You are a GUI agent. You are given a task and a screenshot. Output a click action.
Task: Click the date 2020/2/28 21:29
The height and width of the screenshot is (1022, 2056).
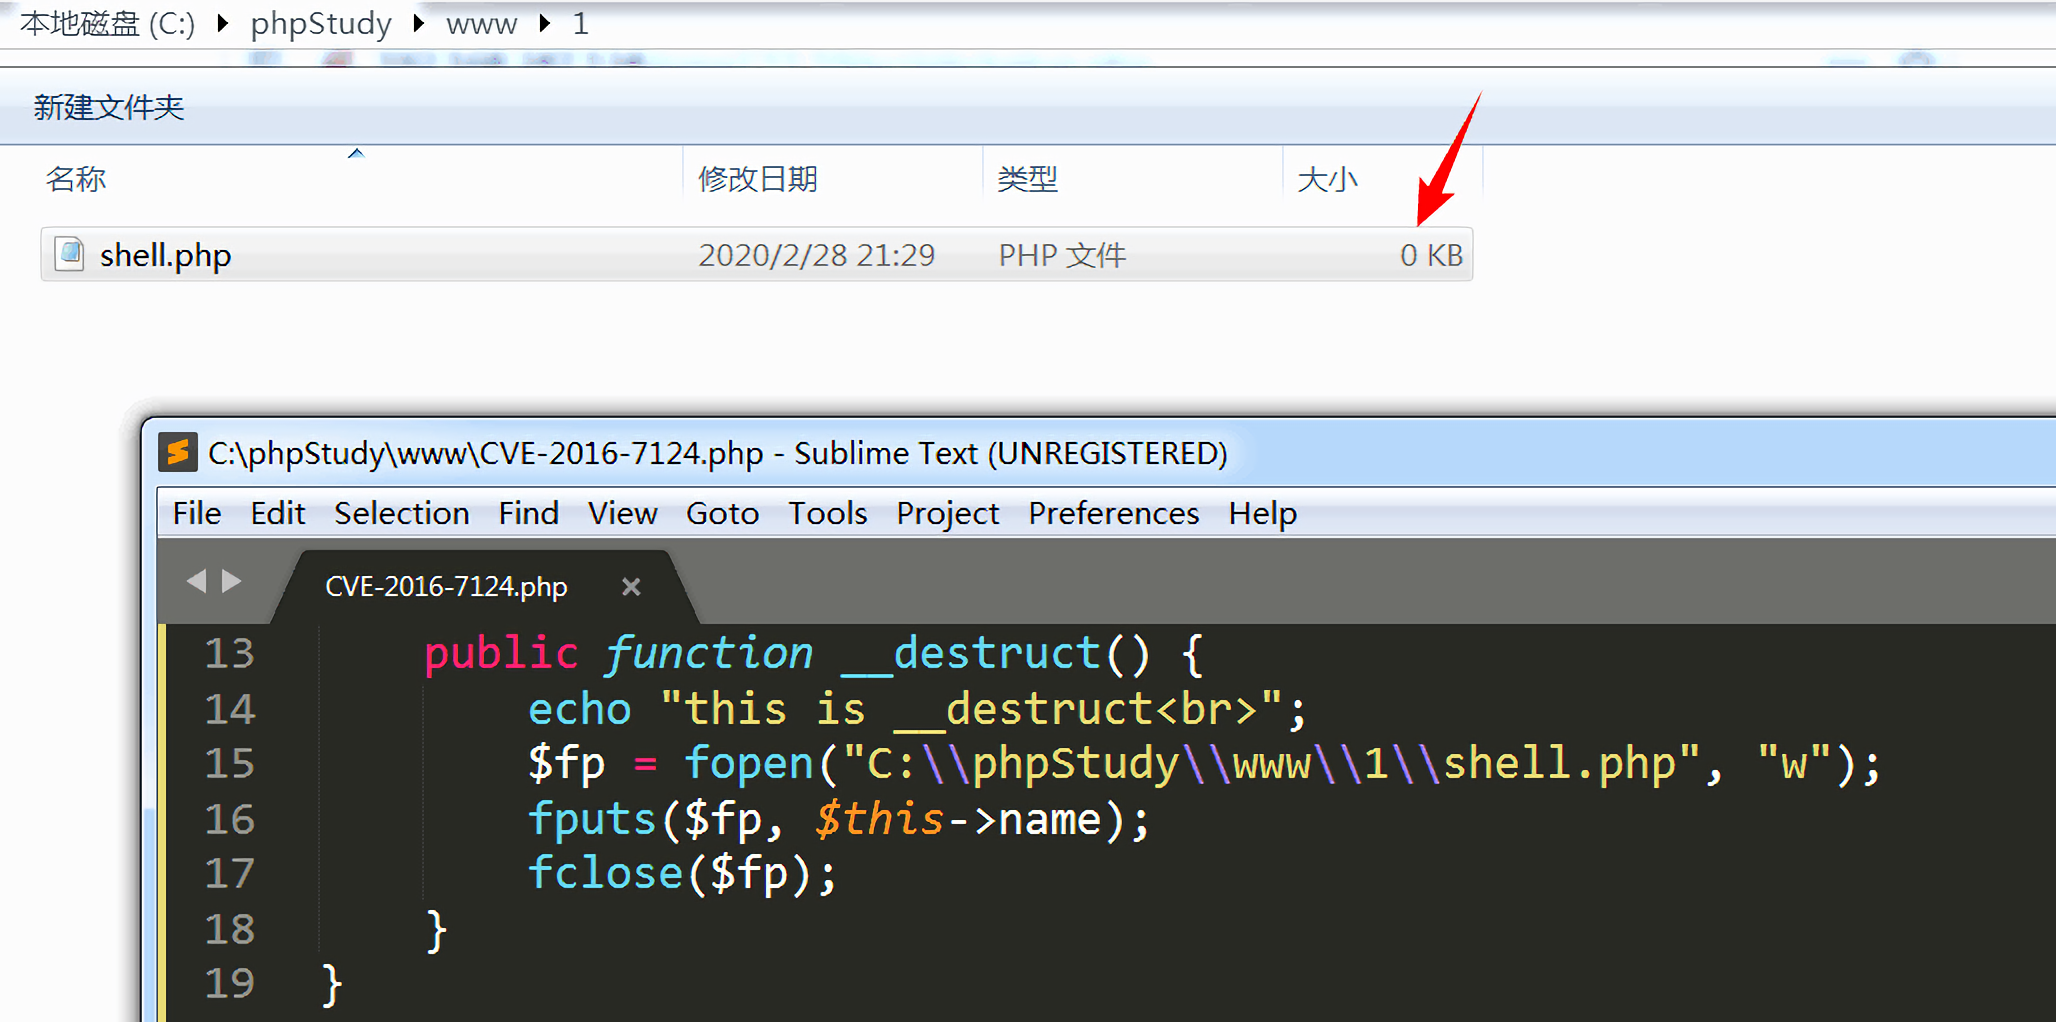(x=816, y=255)
